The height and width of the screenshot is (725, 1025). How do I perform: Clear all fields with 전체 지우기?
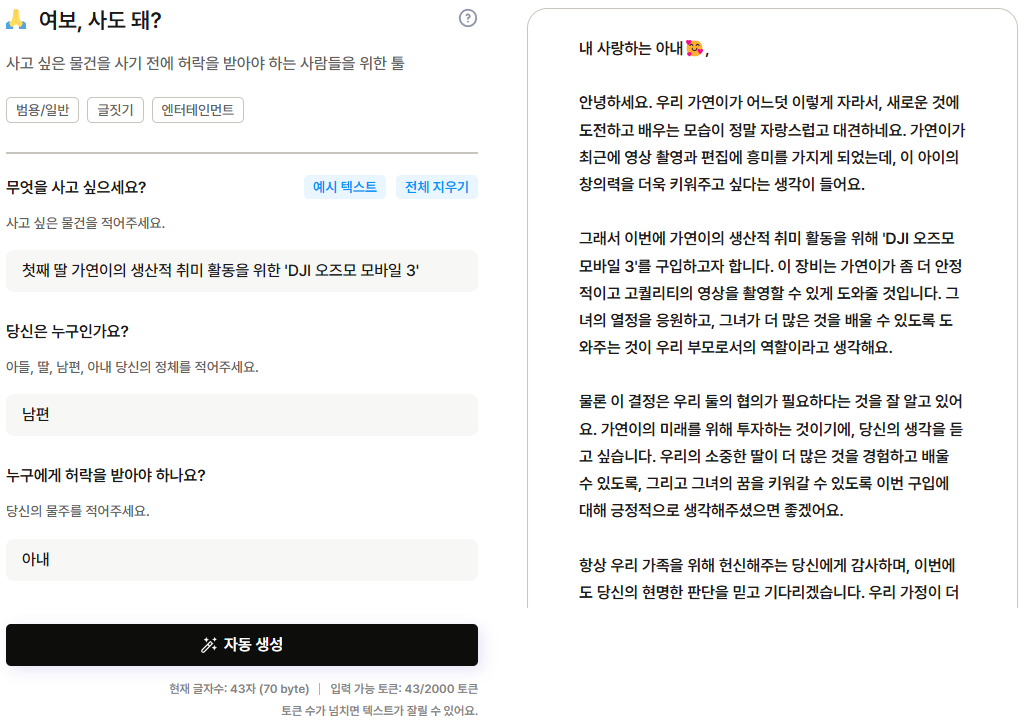pyautogui.click(x=436, y=187)
